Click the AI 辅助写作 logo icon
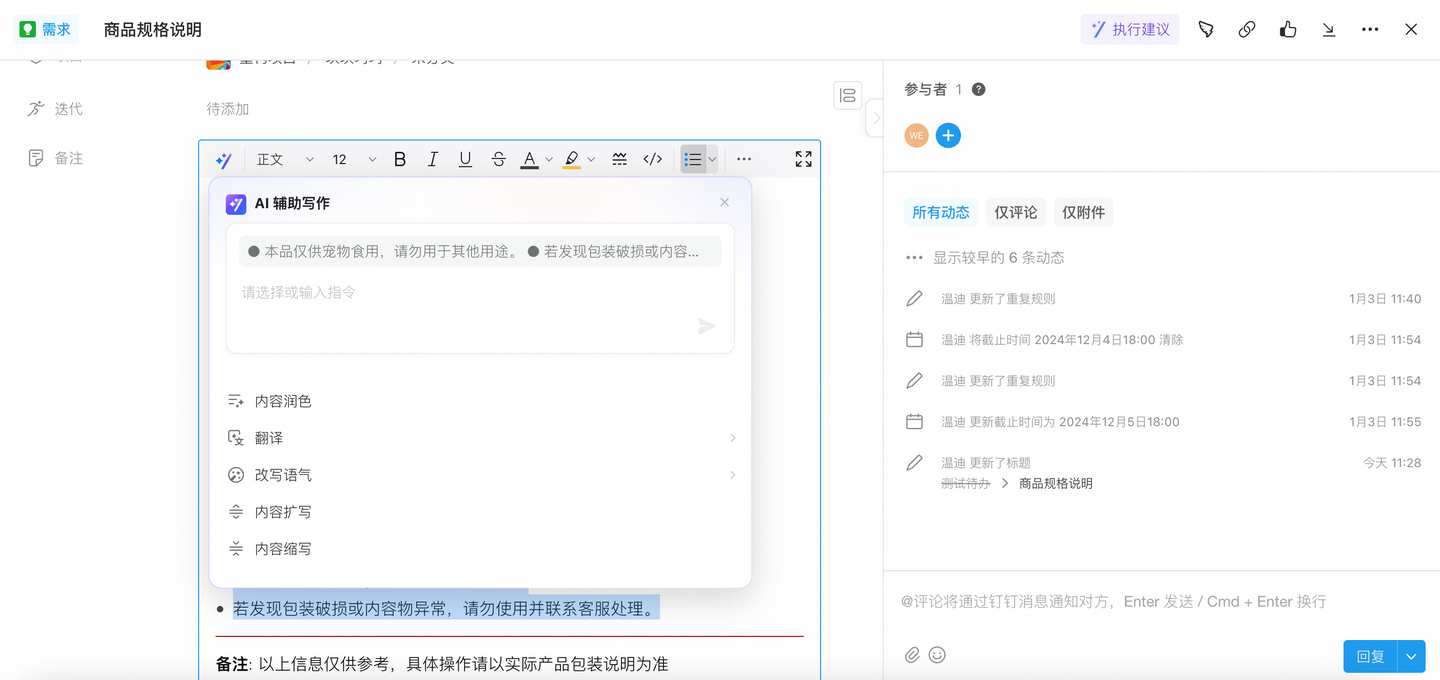 coord(236,203)
